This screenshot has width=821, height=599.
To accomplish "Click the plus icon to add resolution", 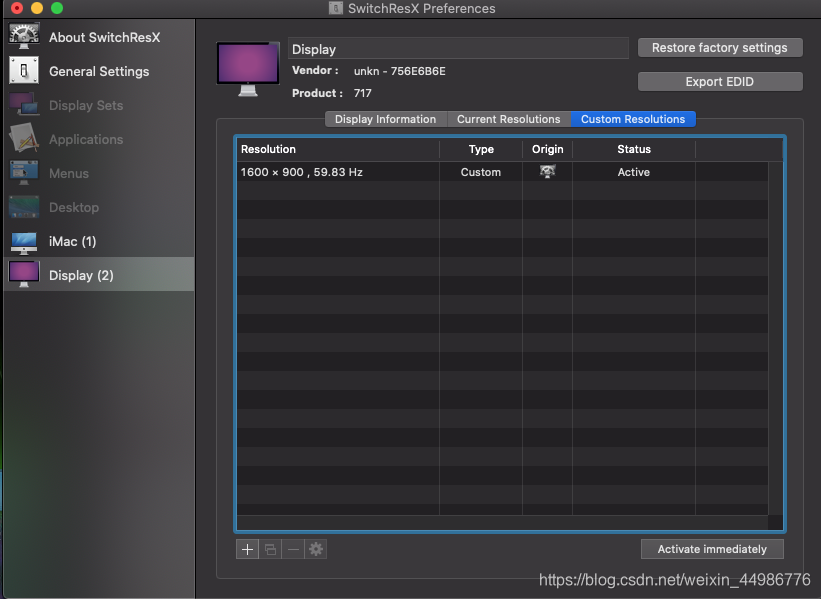I will coord(247,549).
